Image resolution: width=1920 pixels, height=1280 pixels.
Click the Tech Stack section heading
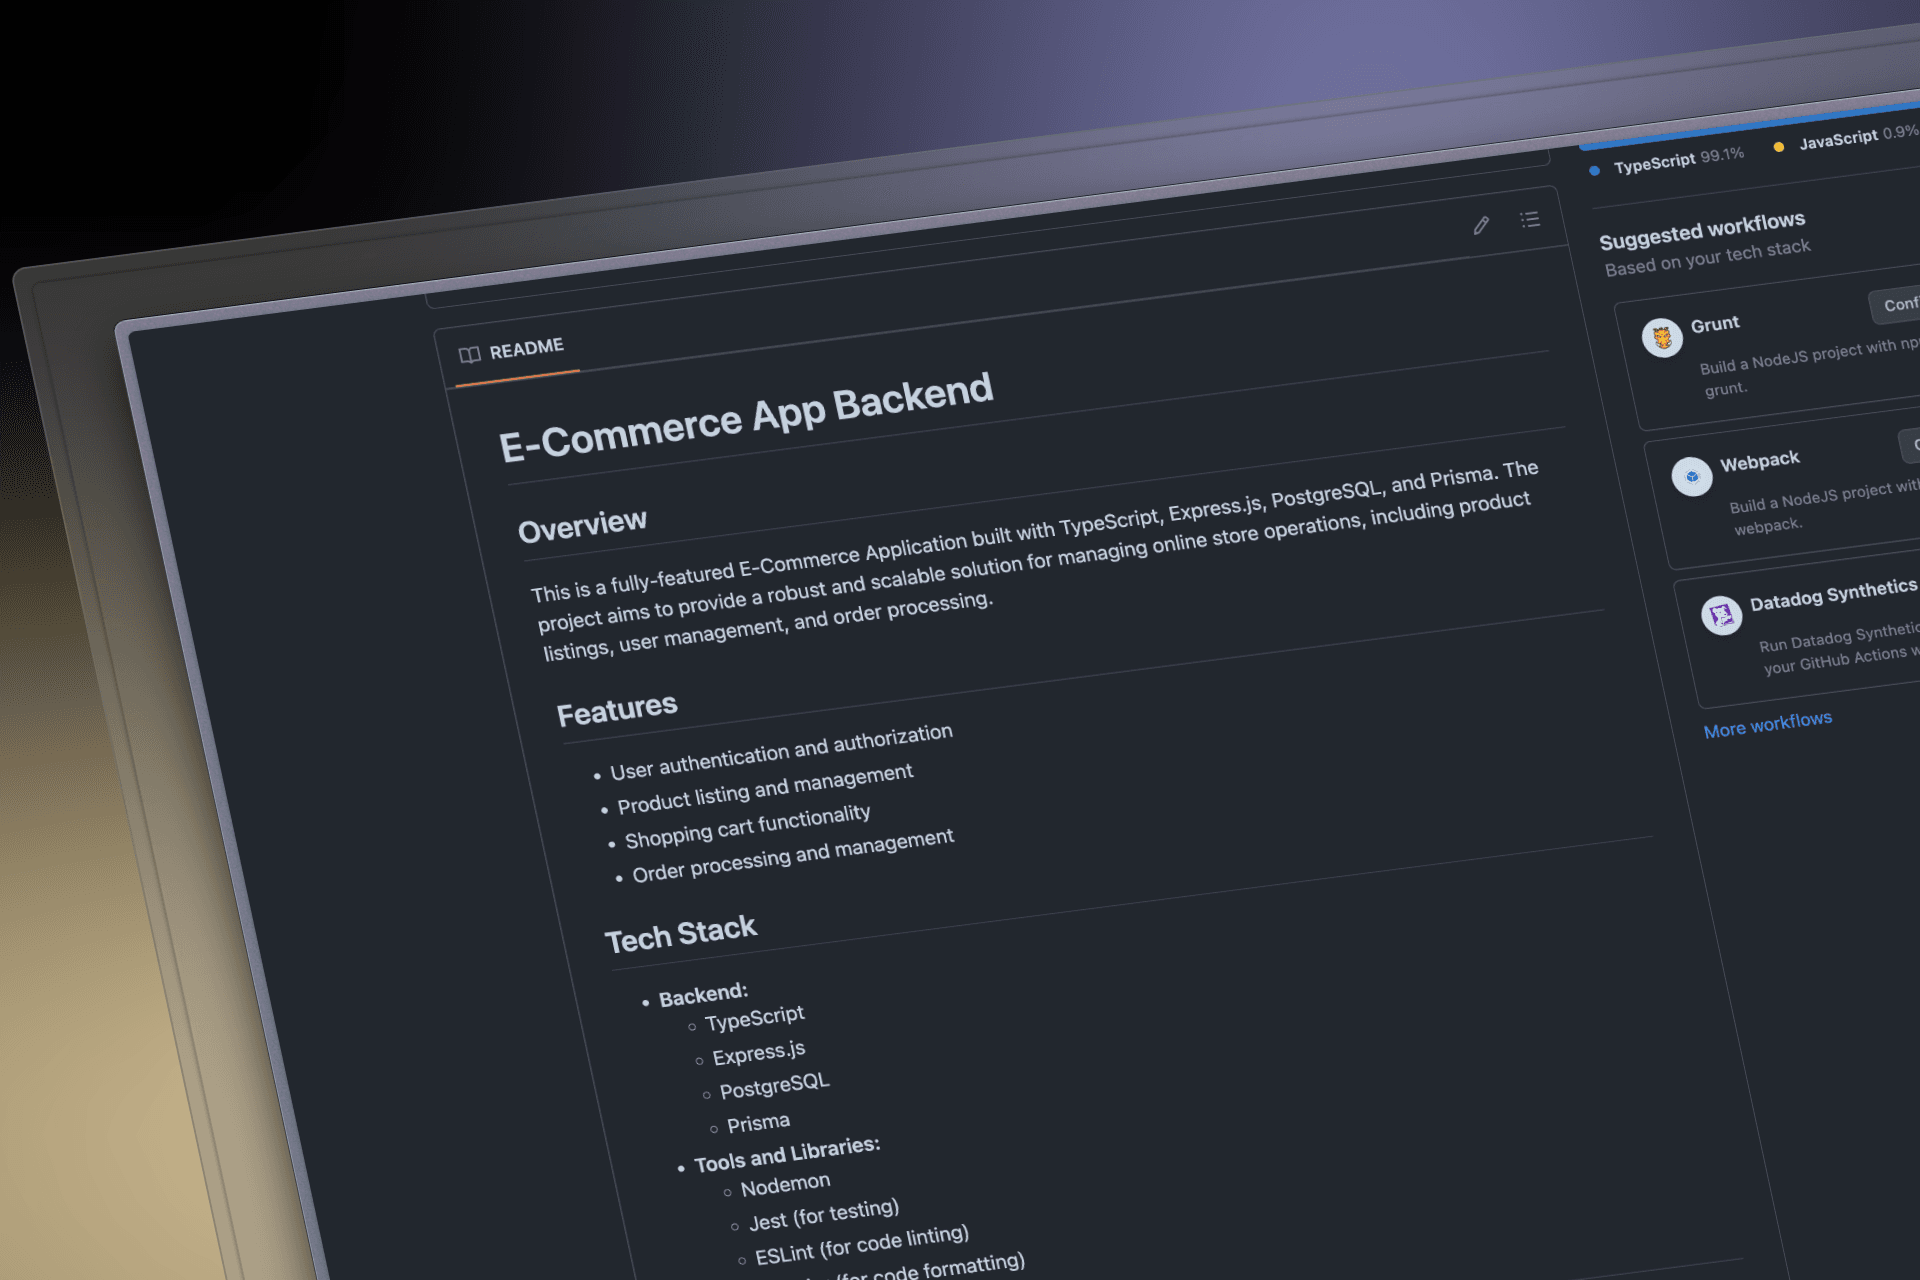[x=681, y=934]
